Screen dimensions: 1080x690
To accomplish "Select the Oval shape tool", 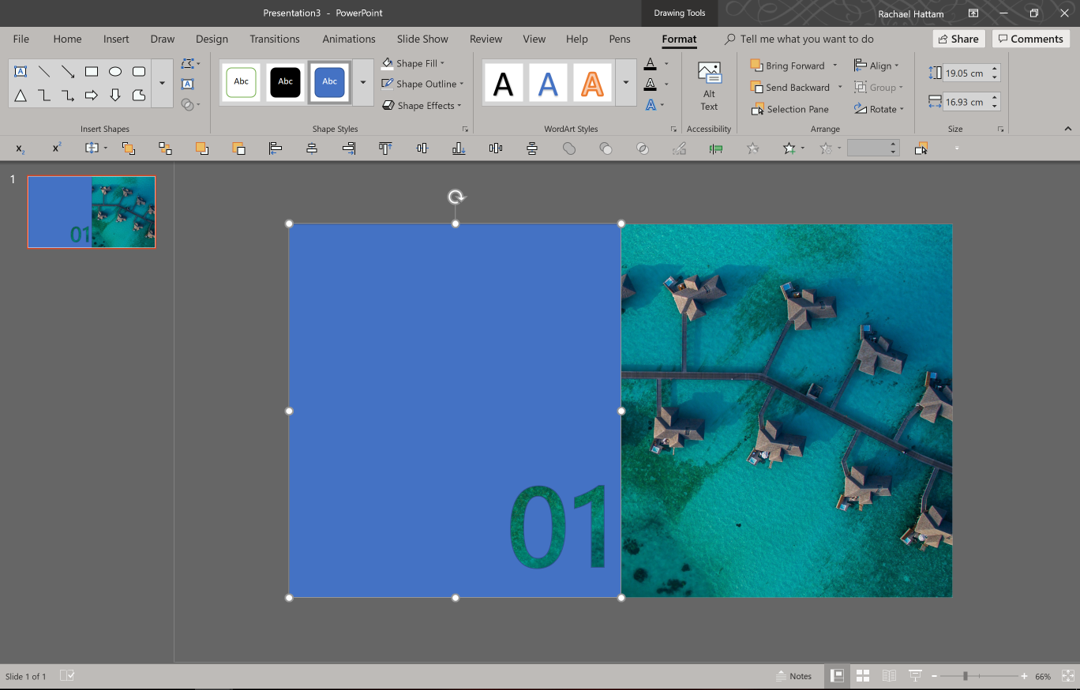I will (x=115, y=72).
